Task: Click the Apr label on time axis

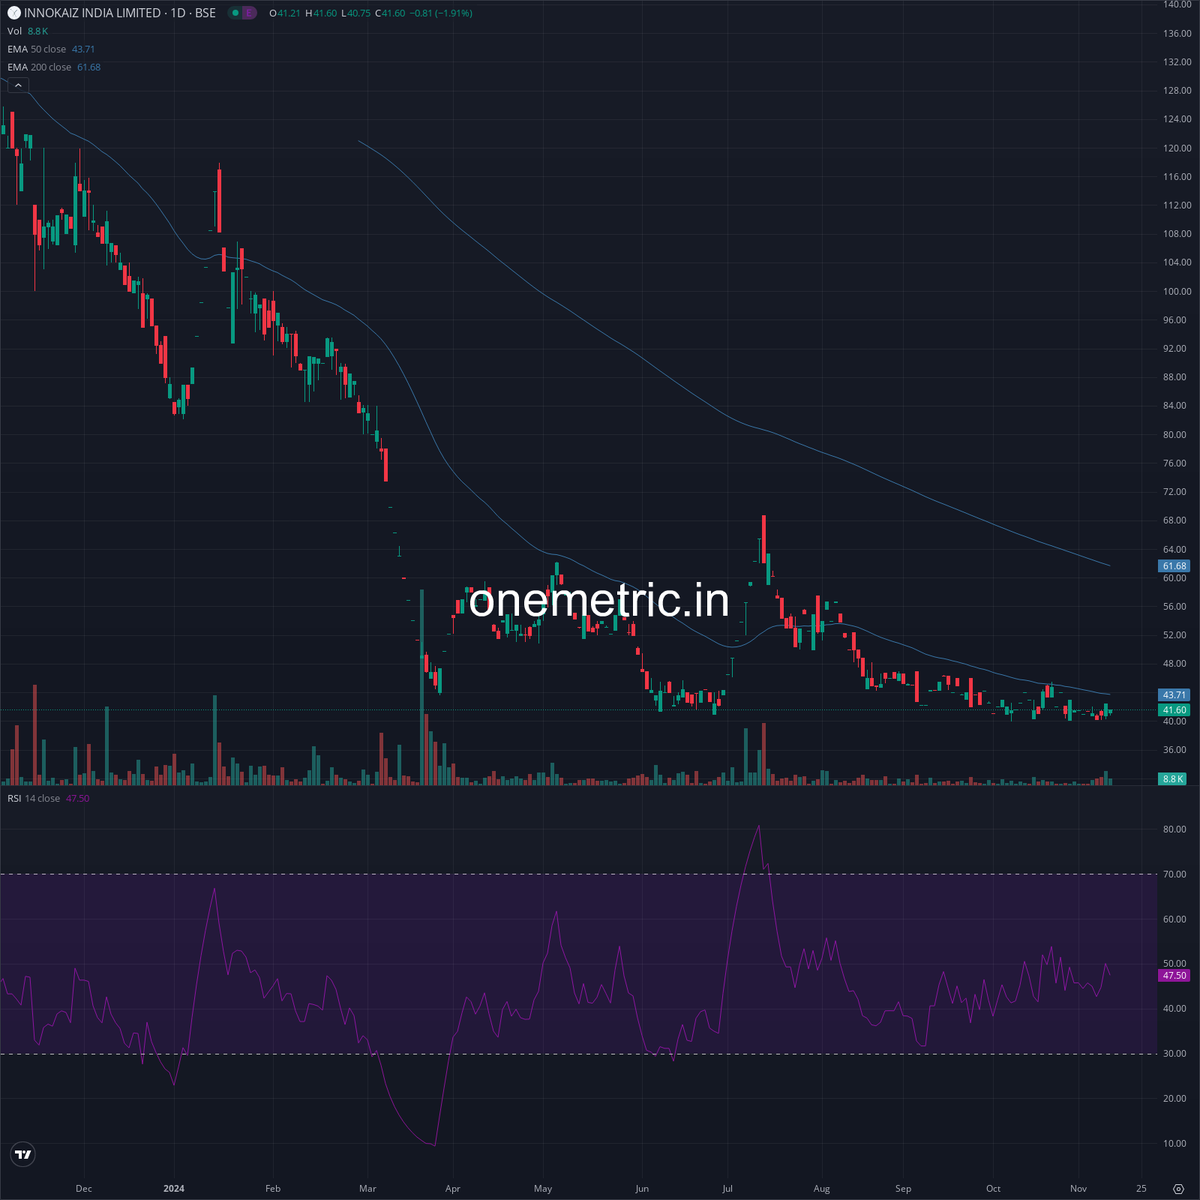Action: pos(452,1189)
